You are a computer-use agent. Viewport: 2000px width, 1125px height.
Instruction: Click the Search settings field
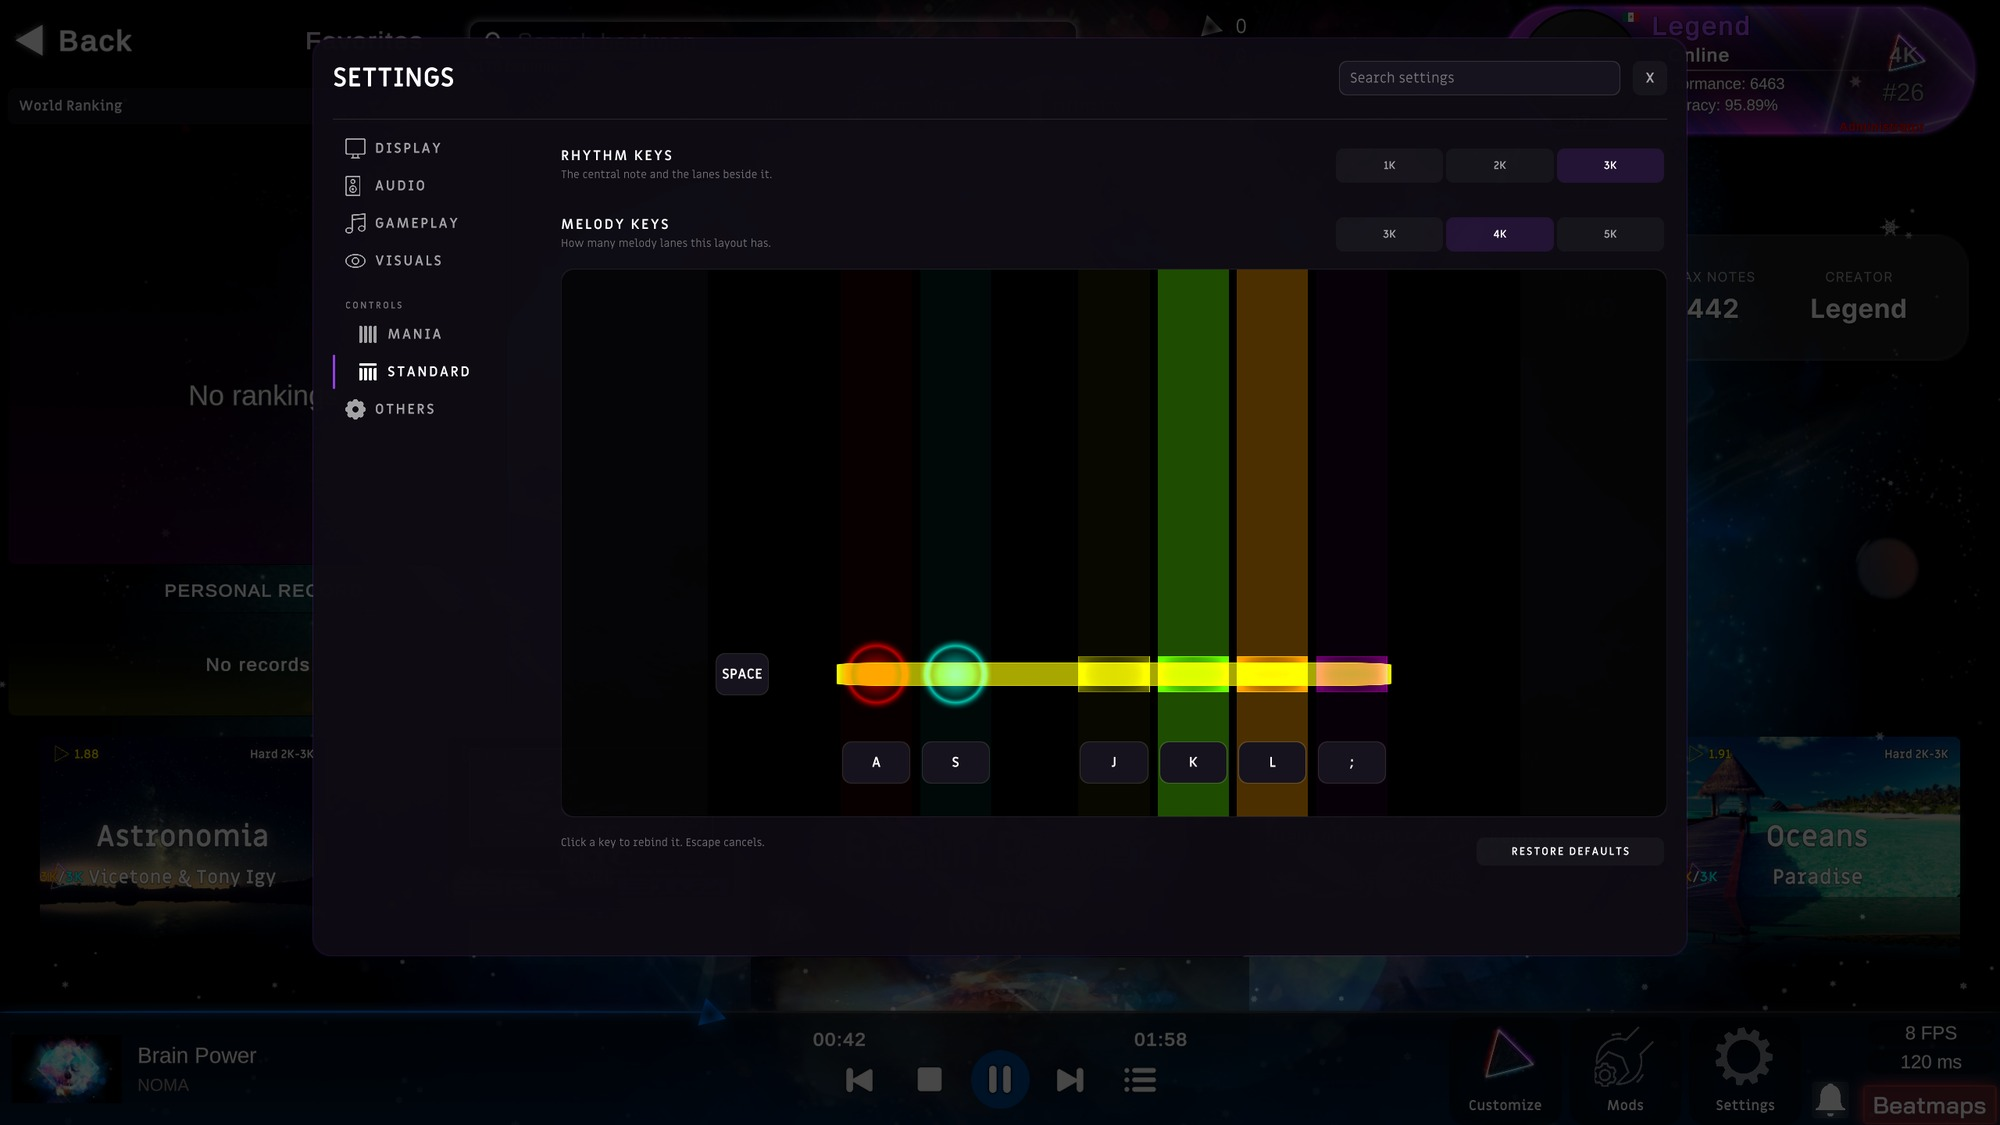coord(1479,78)
